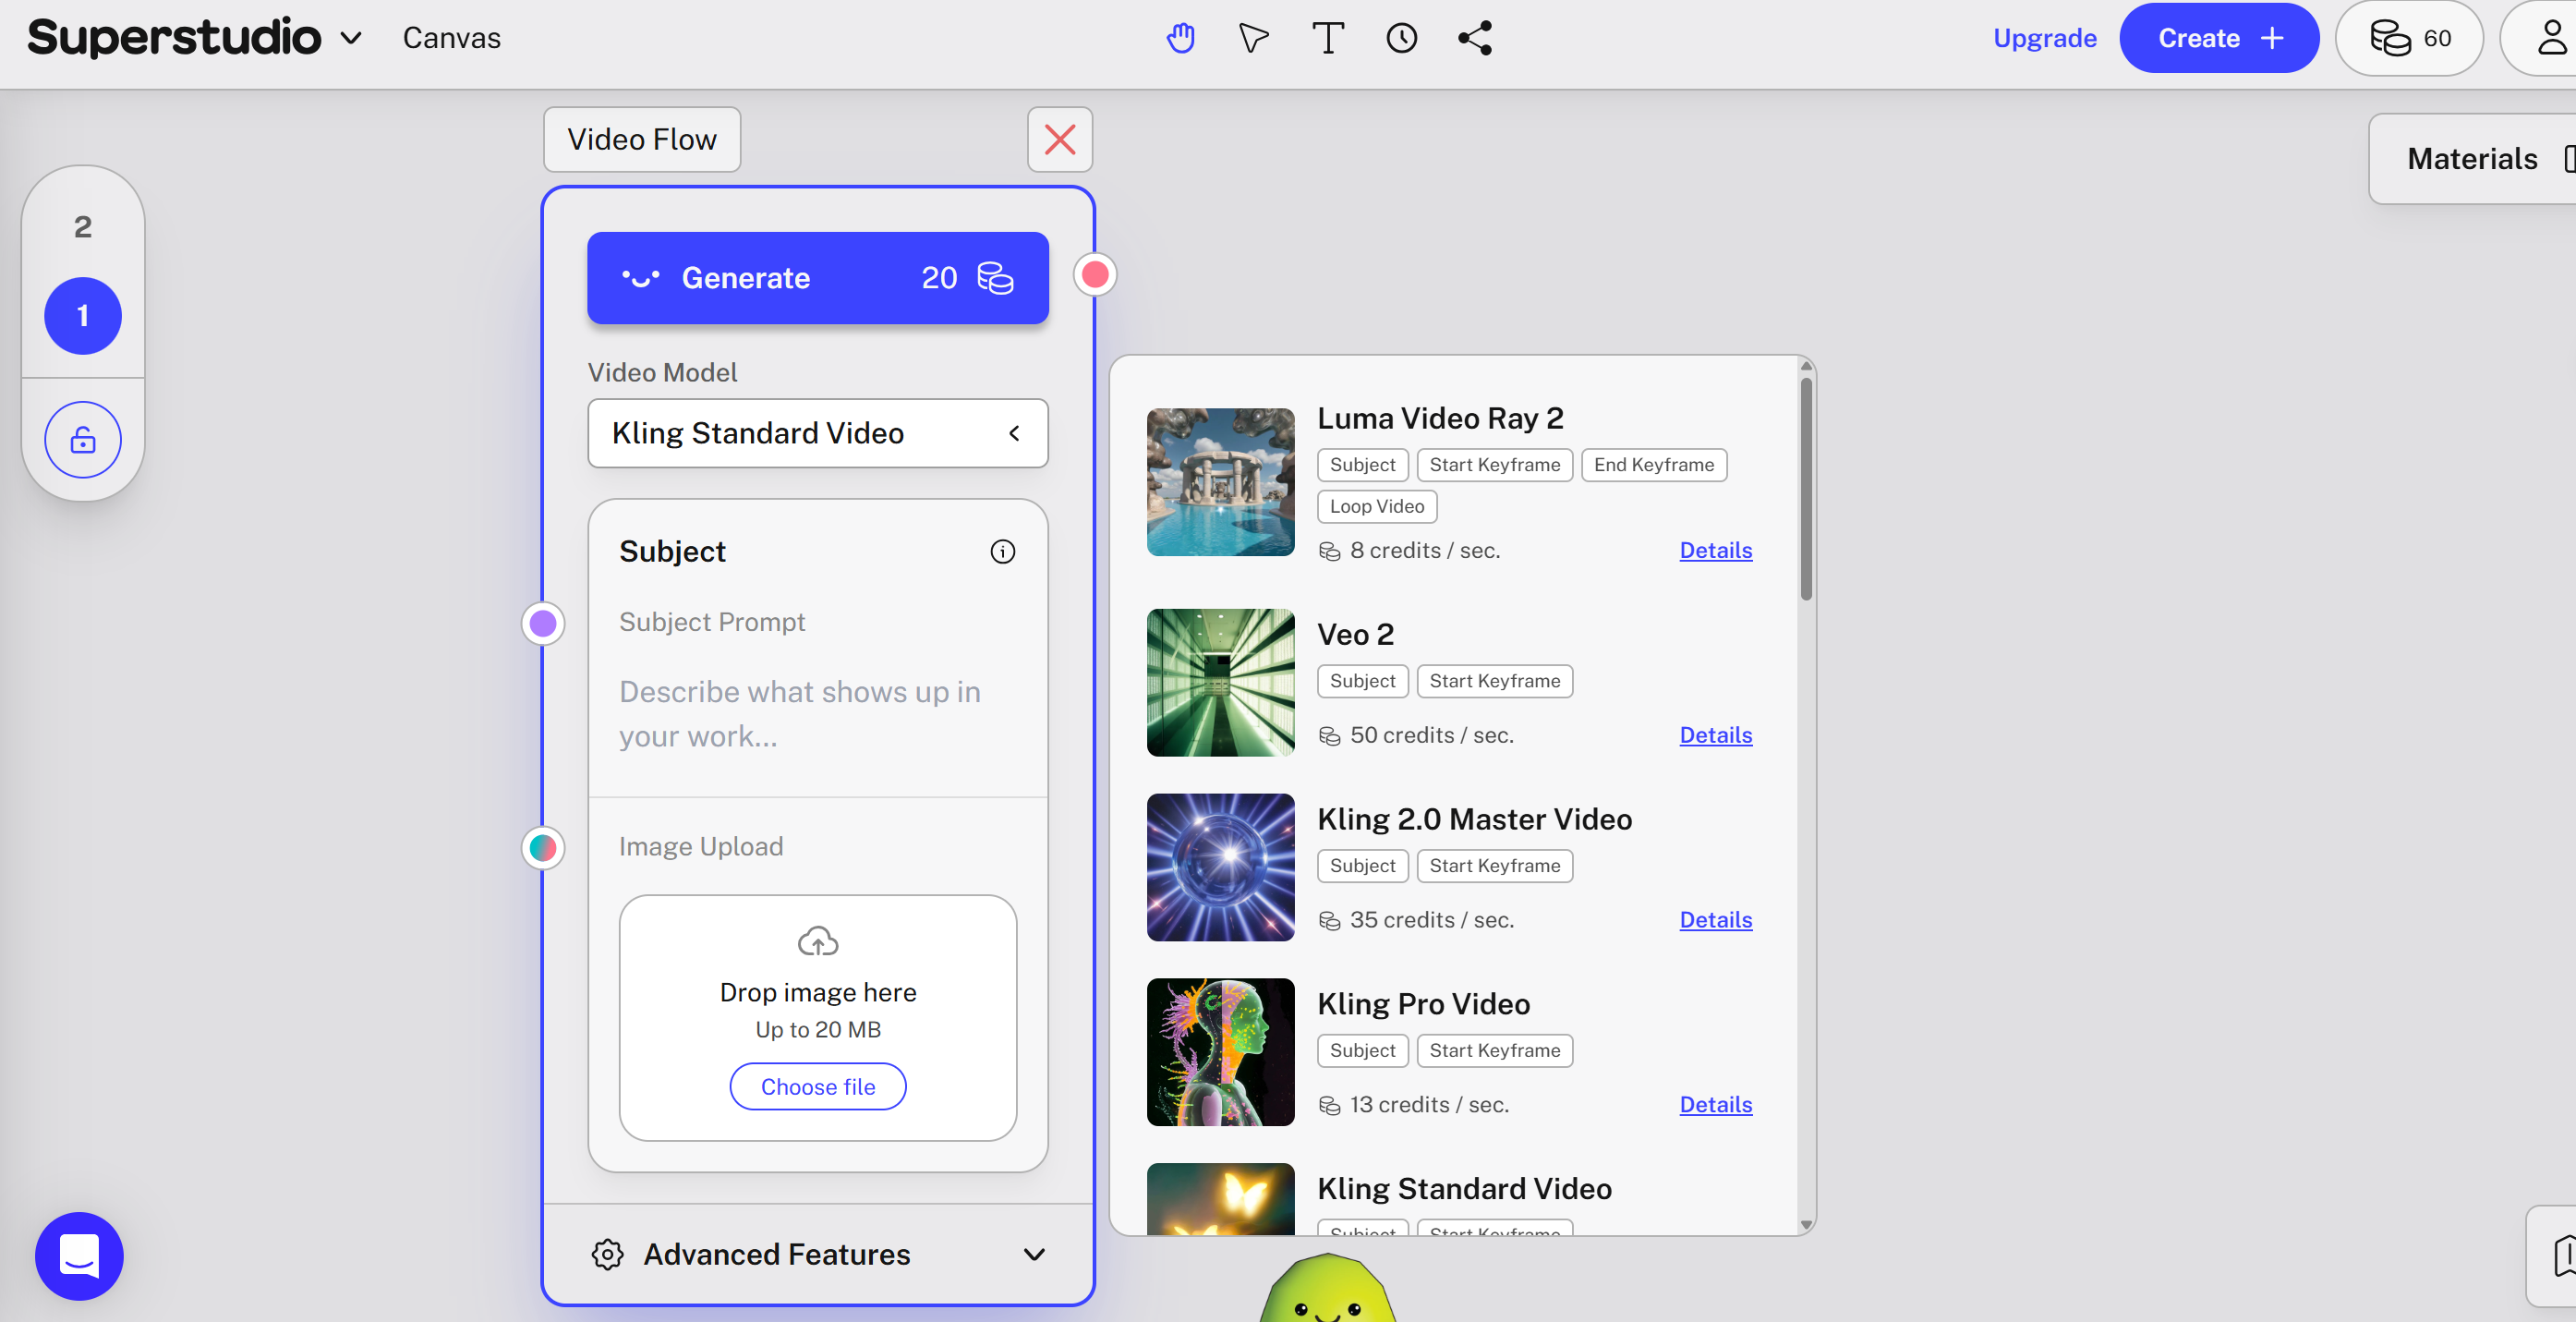Click the Choose file button
The width and height of the screenshot is (2576, 1322).
click(817, 1086)
